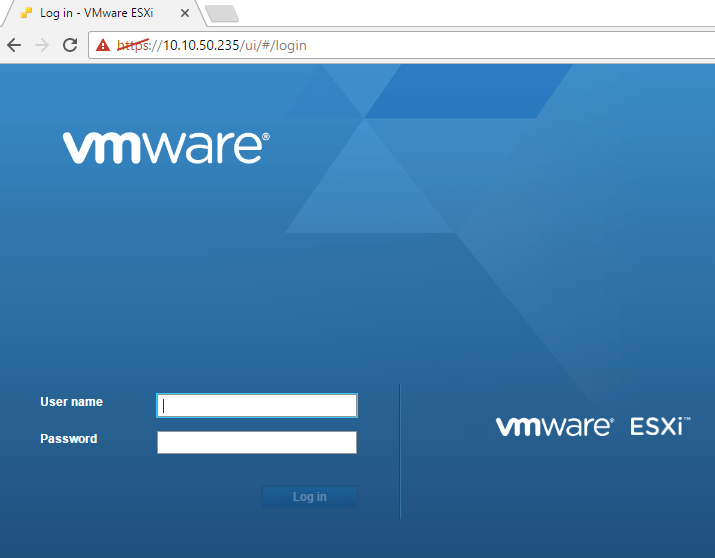
Task: Click the 'User name' label
Action: 72,402
